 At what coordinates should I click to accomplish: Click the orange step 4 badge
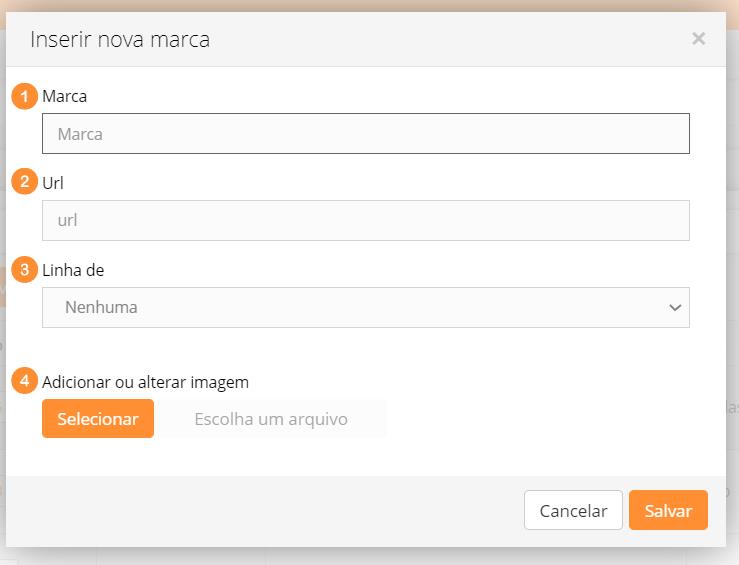pyautogui.click(x=24, y=381)
